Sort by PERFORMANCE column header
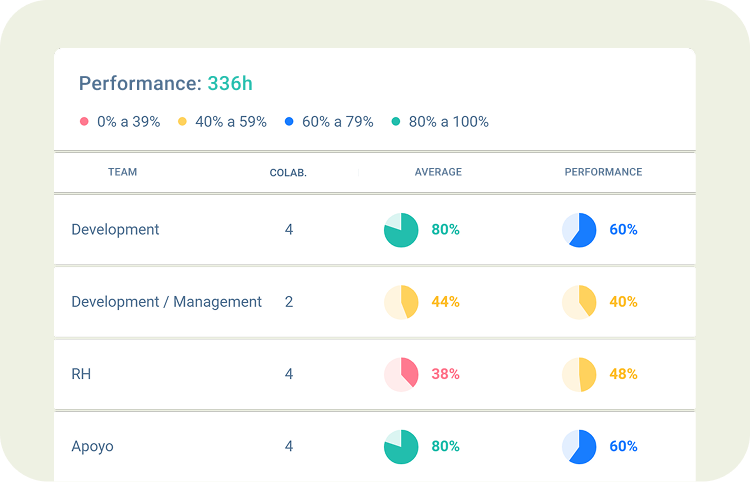 coord(603,172)
